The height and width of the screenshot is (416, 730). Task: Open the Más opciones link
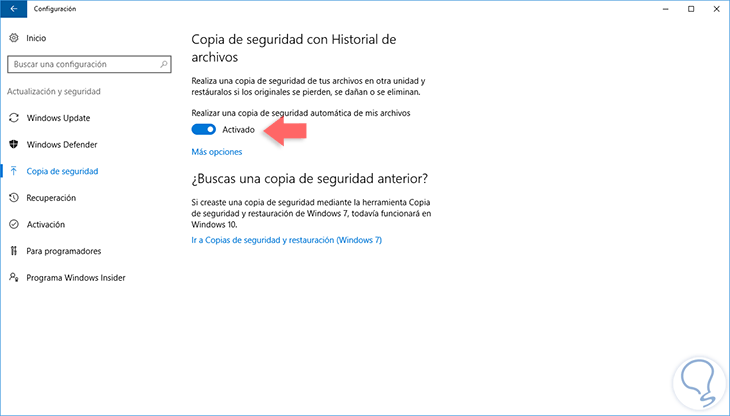pos(216,152)
